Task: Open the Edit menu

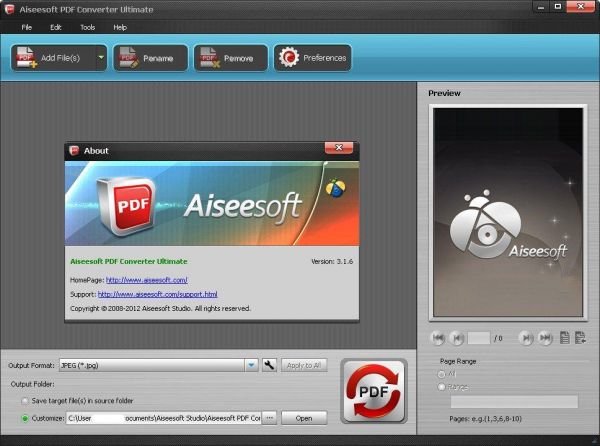Action: 56,27
